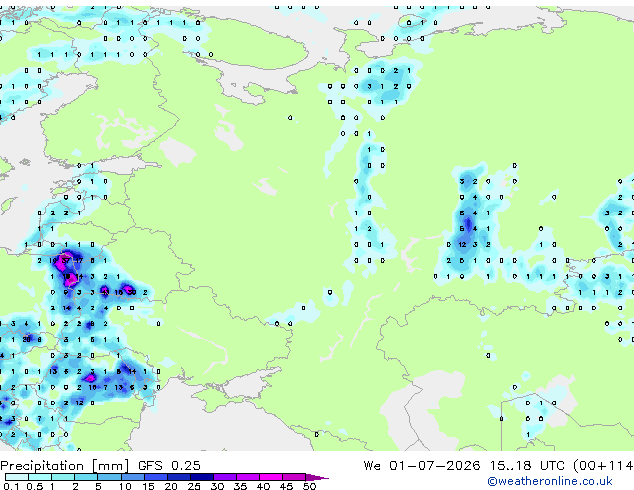Click the 35–40 mm legend swatch
The height and width of the screenshot is (490, 634).
pos(248,477)
